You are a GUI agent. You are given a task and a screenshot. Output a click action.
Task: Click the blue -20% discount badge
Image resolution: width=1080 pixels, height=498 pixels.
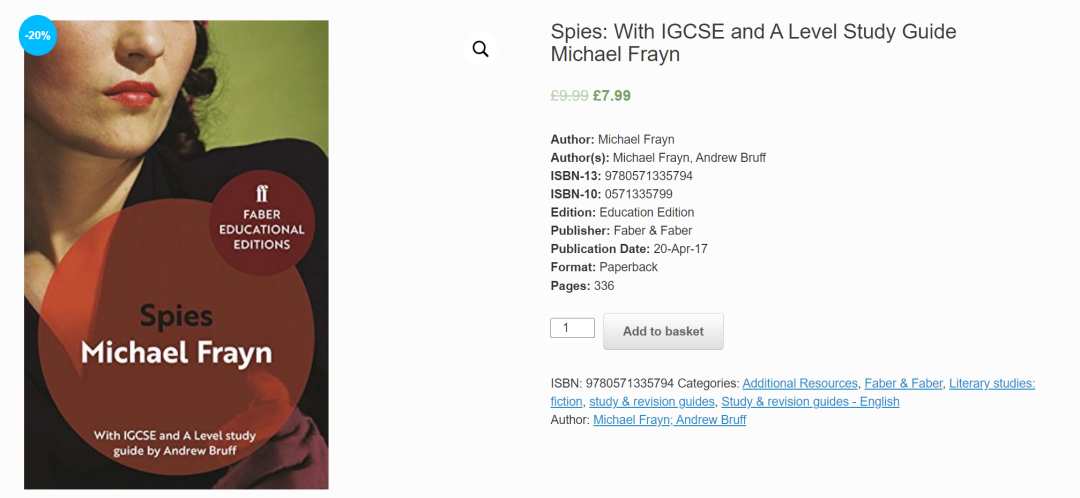coord(39,36)
